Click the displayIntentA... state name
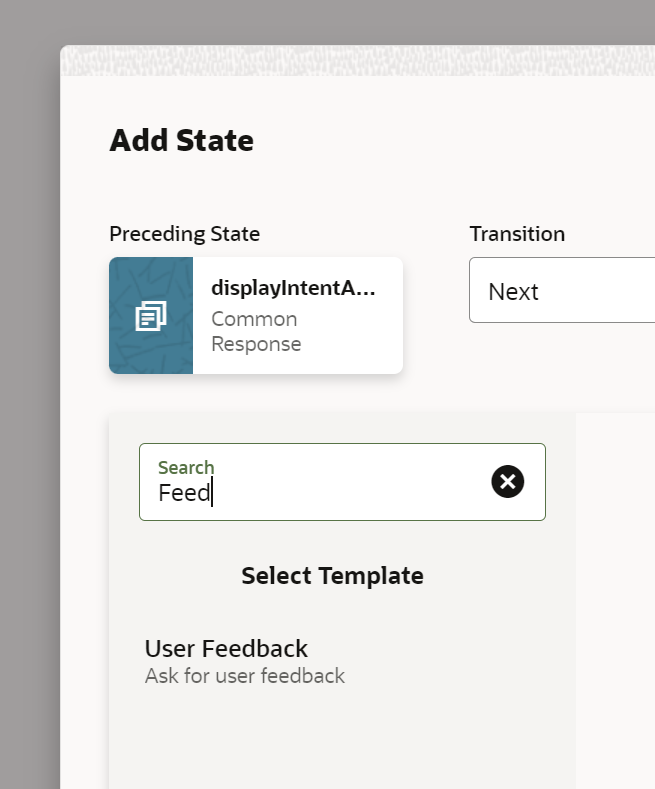Image resolution: width=655 pixels, height=789 pixels. point(293,288)
